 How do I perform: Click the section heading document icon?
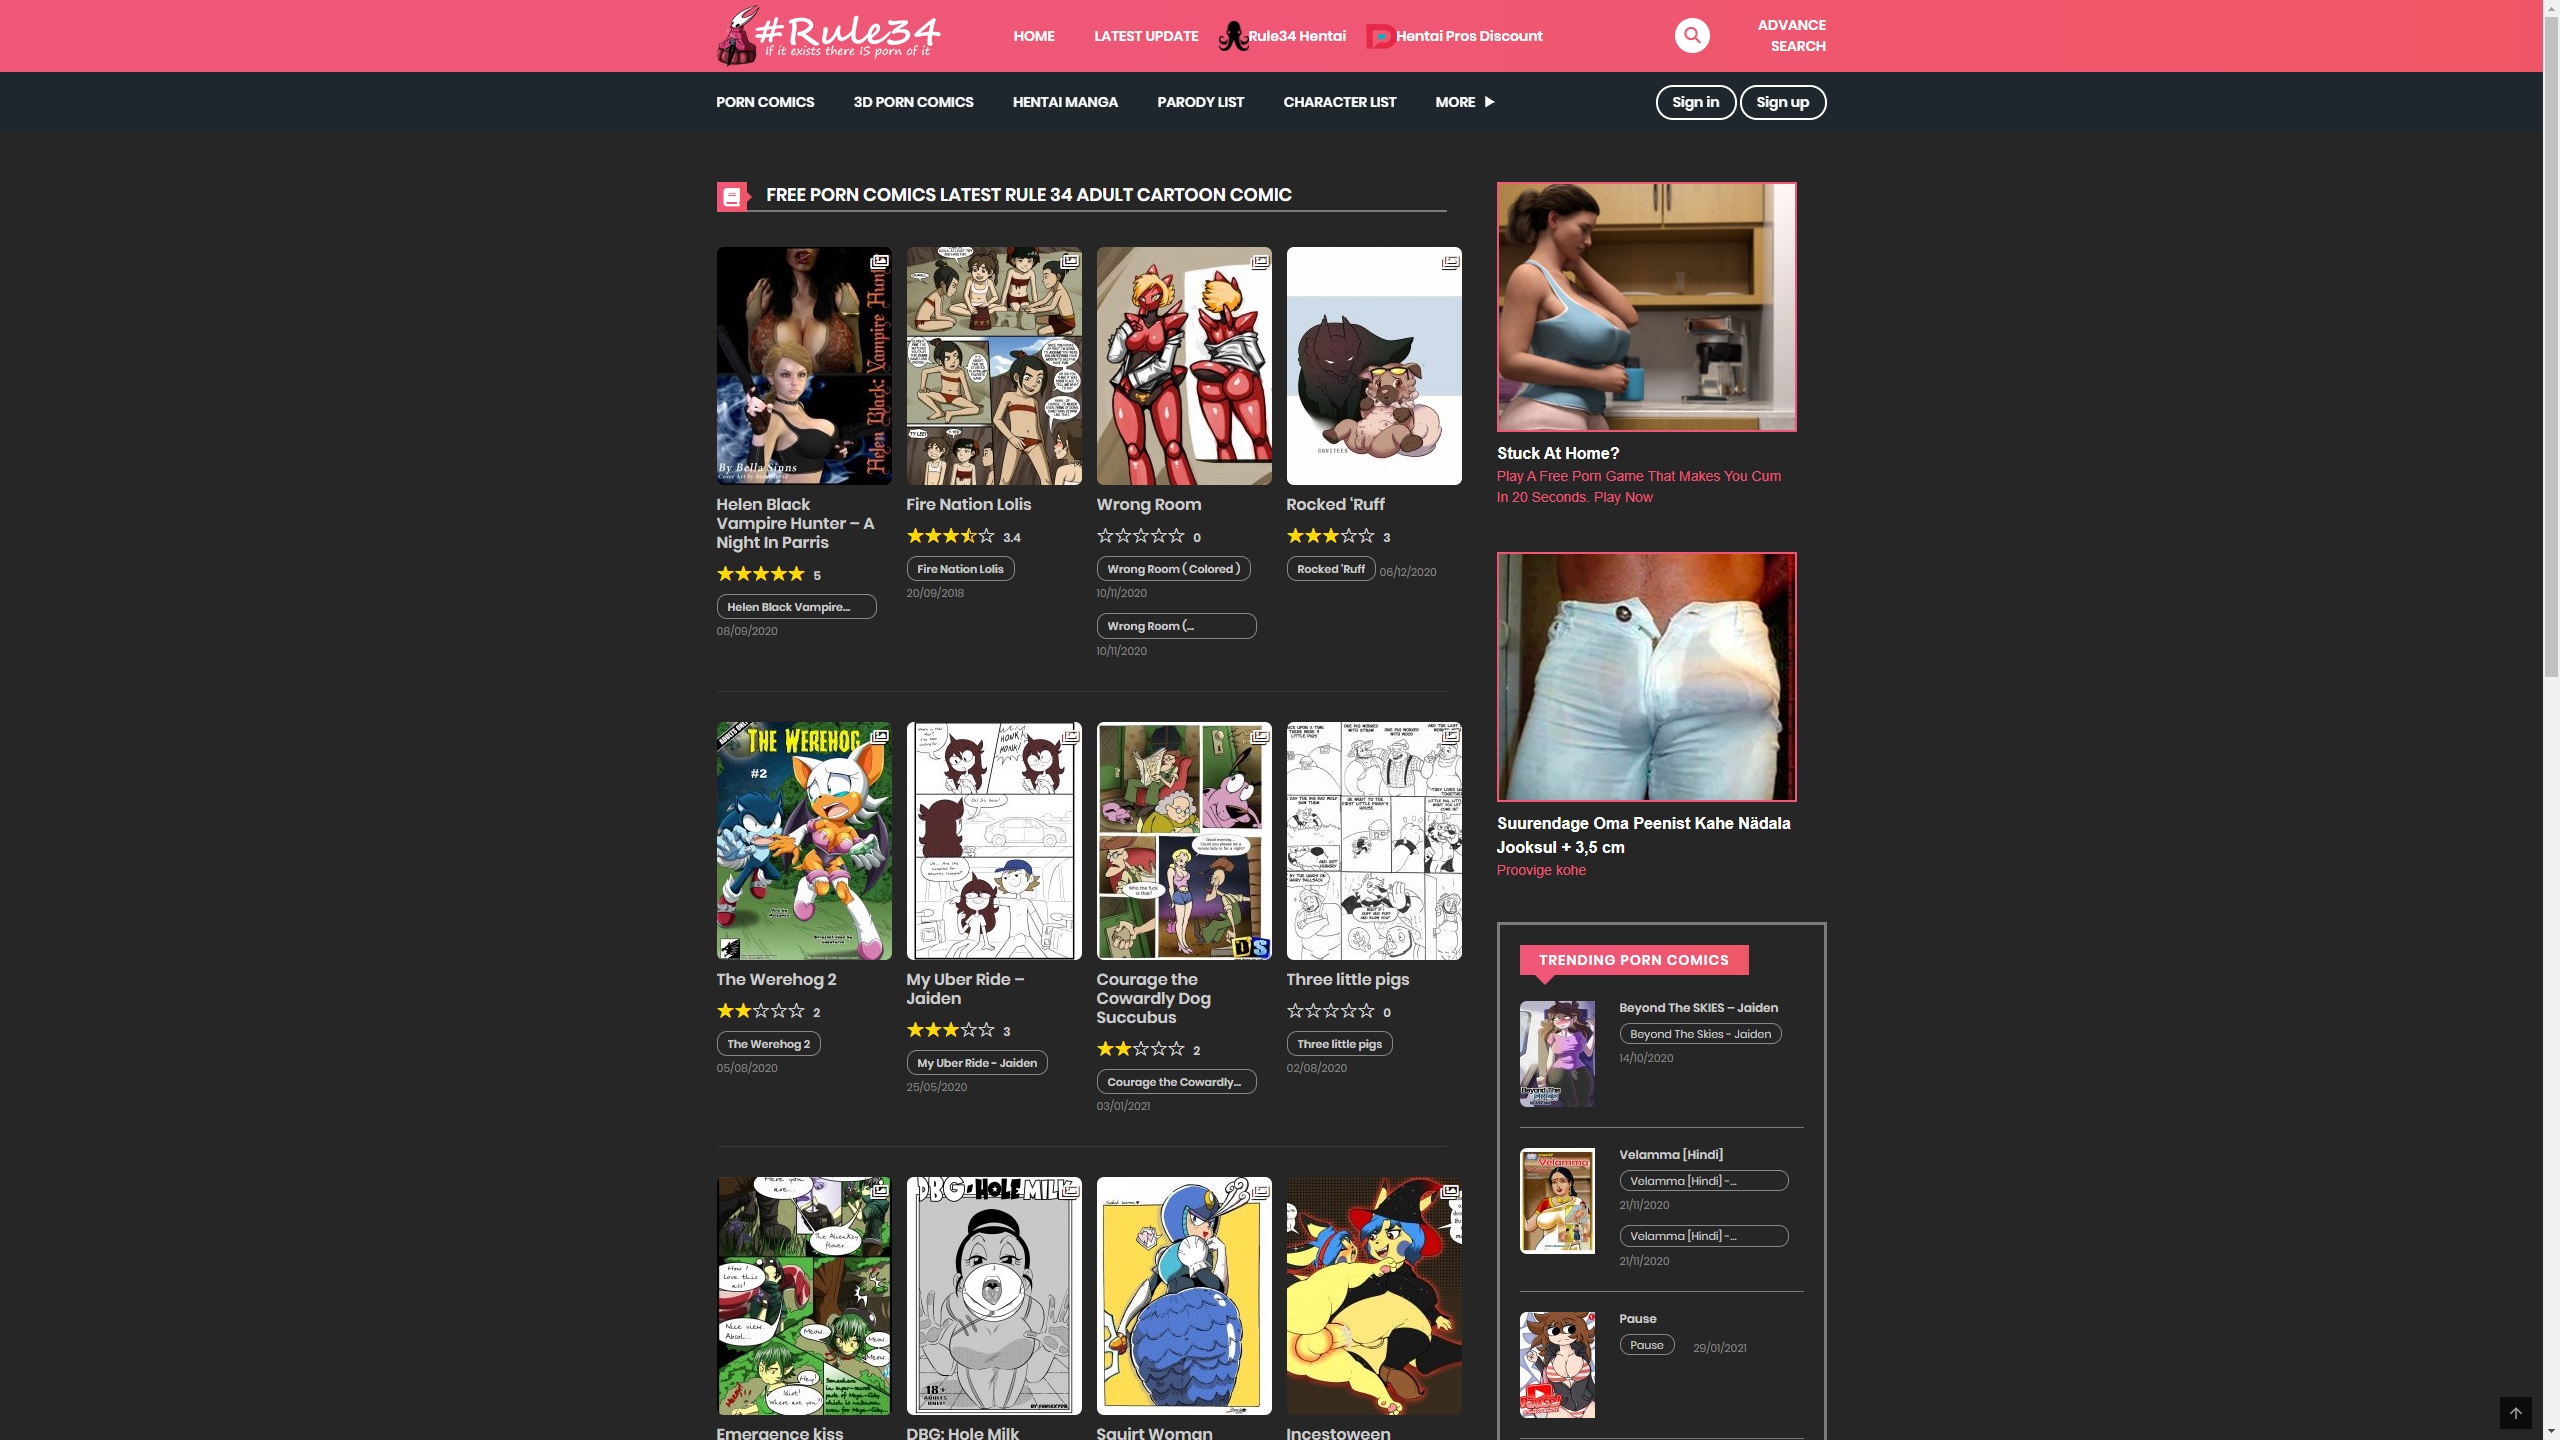coord(732,197)
